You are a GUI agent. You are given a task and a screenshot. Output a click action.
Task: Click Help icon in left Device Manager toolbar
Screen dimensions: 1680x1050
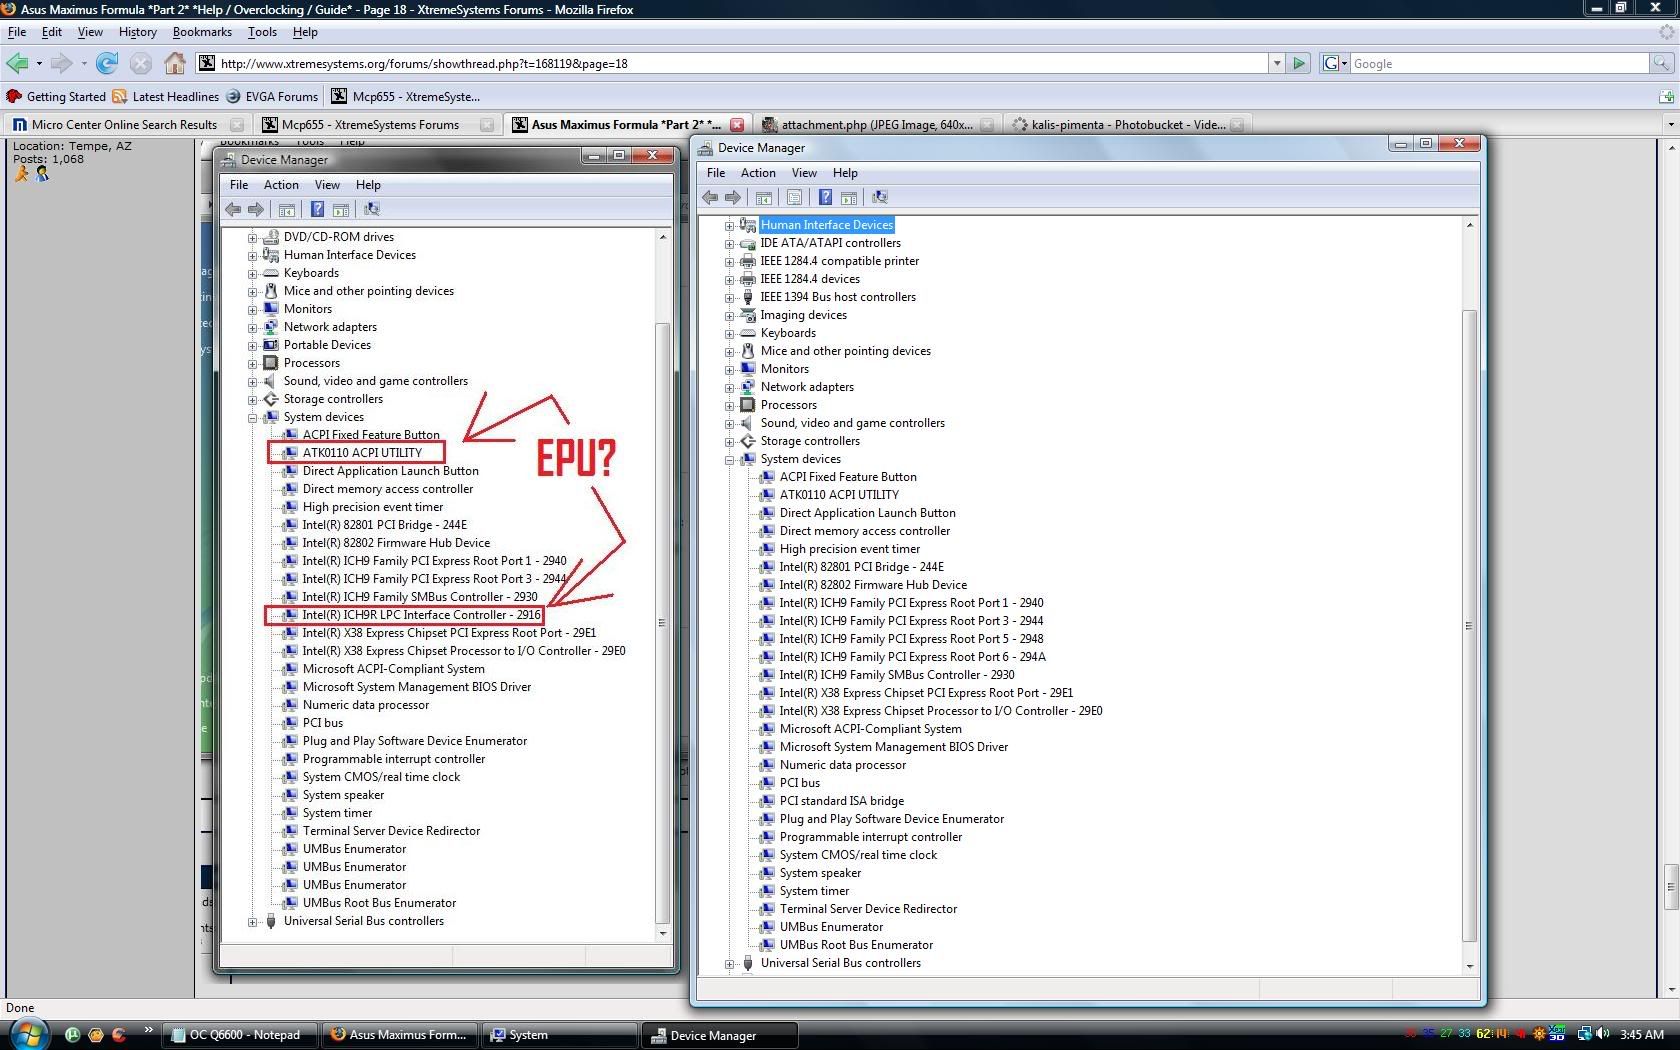317,209
